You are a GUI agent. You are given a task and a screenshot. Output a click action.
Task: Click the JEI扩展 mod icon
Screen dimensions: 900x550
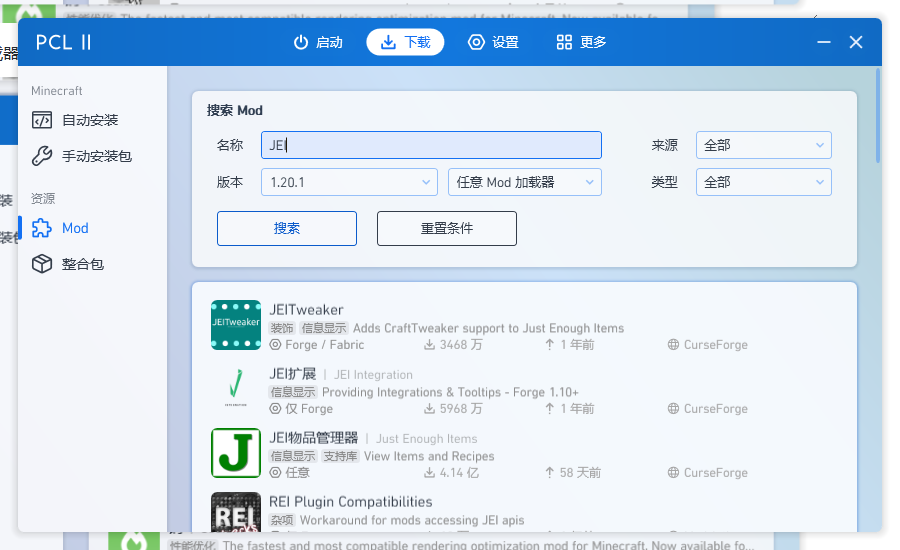pos(236,389)
